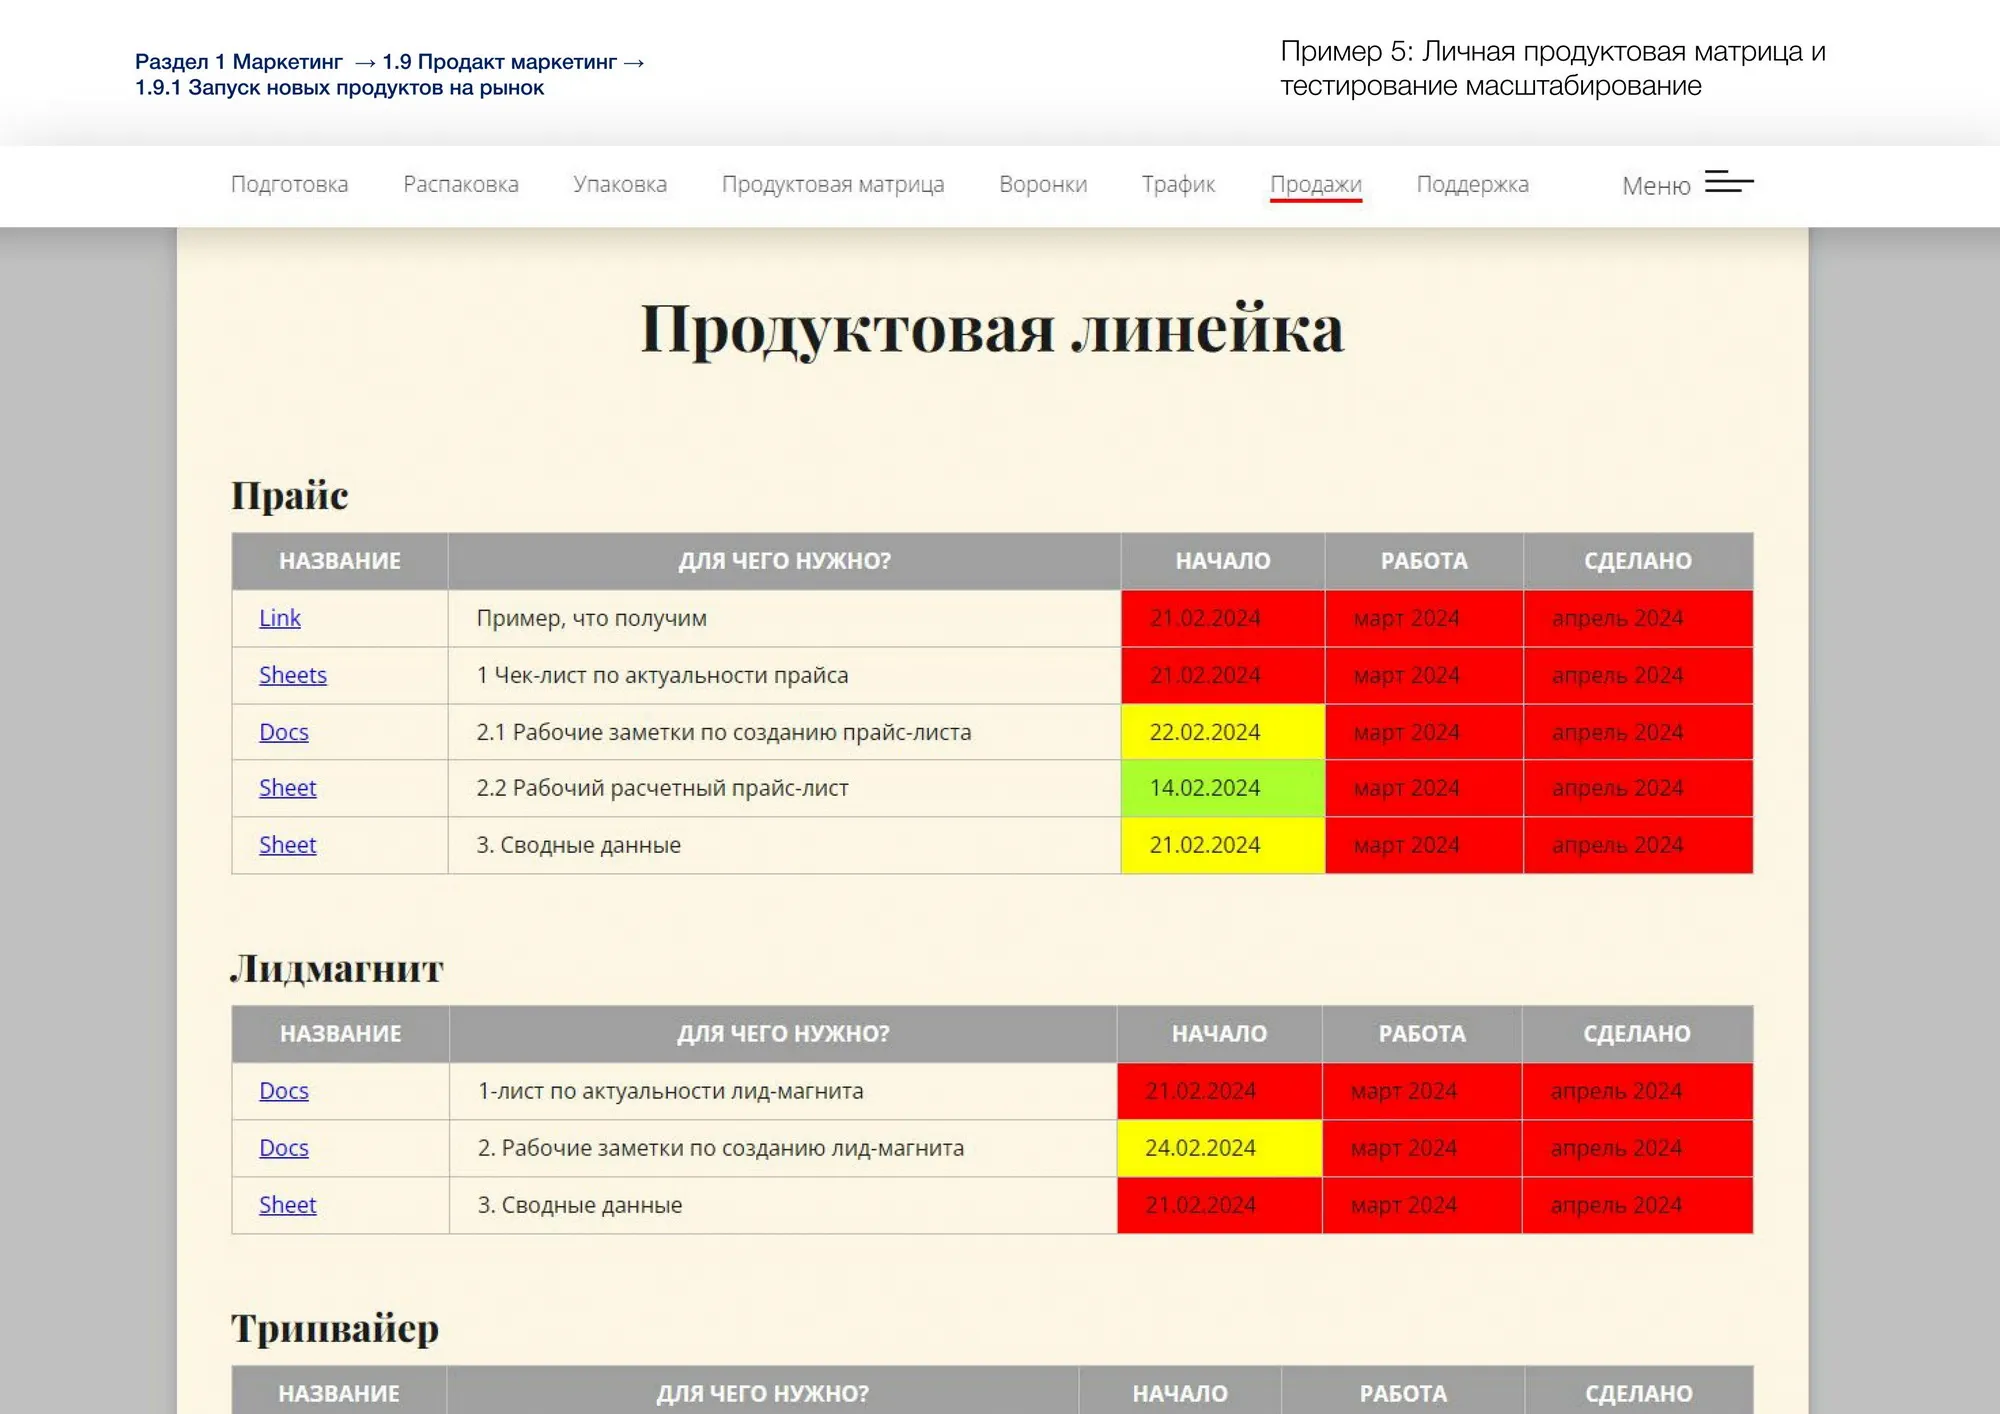2000x1414 pixels.
Task: Open Sheet link for рабочий расчетный прайс-лист
Action: [288, 788]
